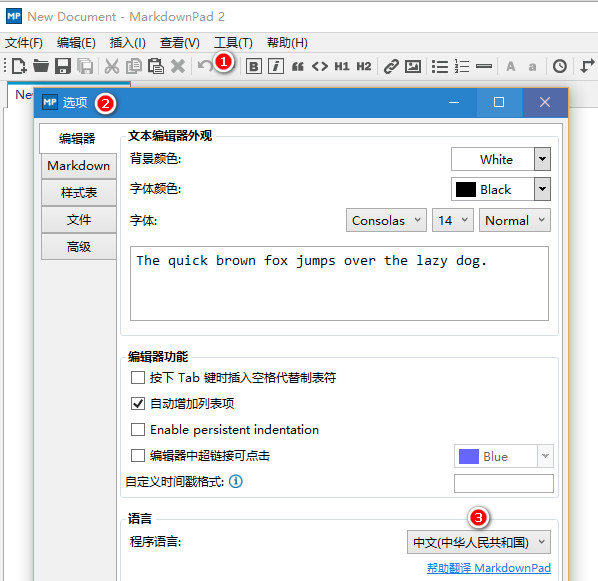Toggle italic formatting button
598x581 pixels.
(x=276, y=66)
